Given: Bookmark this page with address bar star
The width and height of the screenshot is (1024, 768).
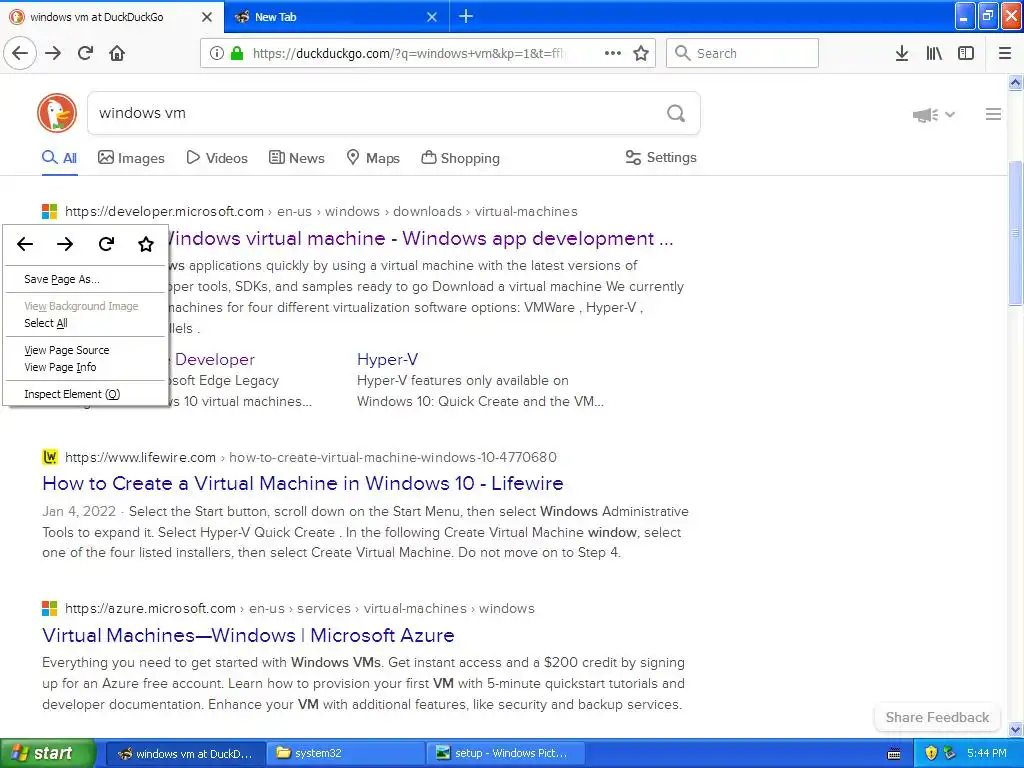Looking at the screenshot, I should tap(641, 53).
